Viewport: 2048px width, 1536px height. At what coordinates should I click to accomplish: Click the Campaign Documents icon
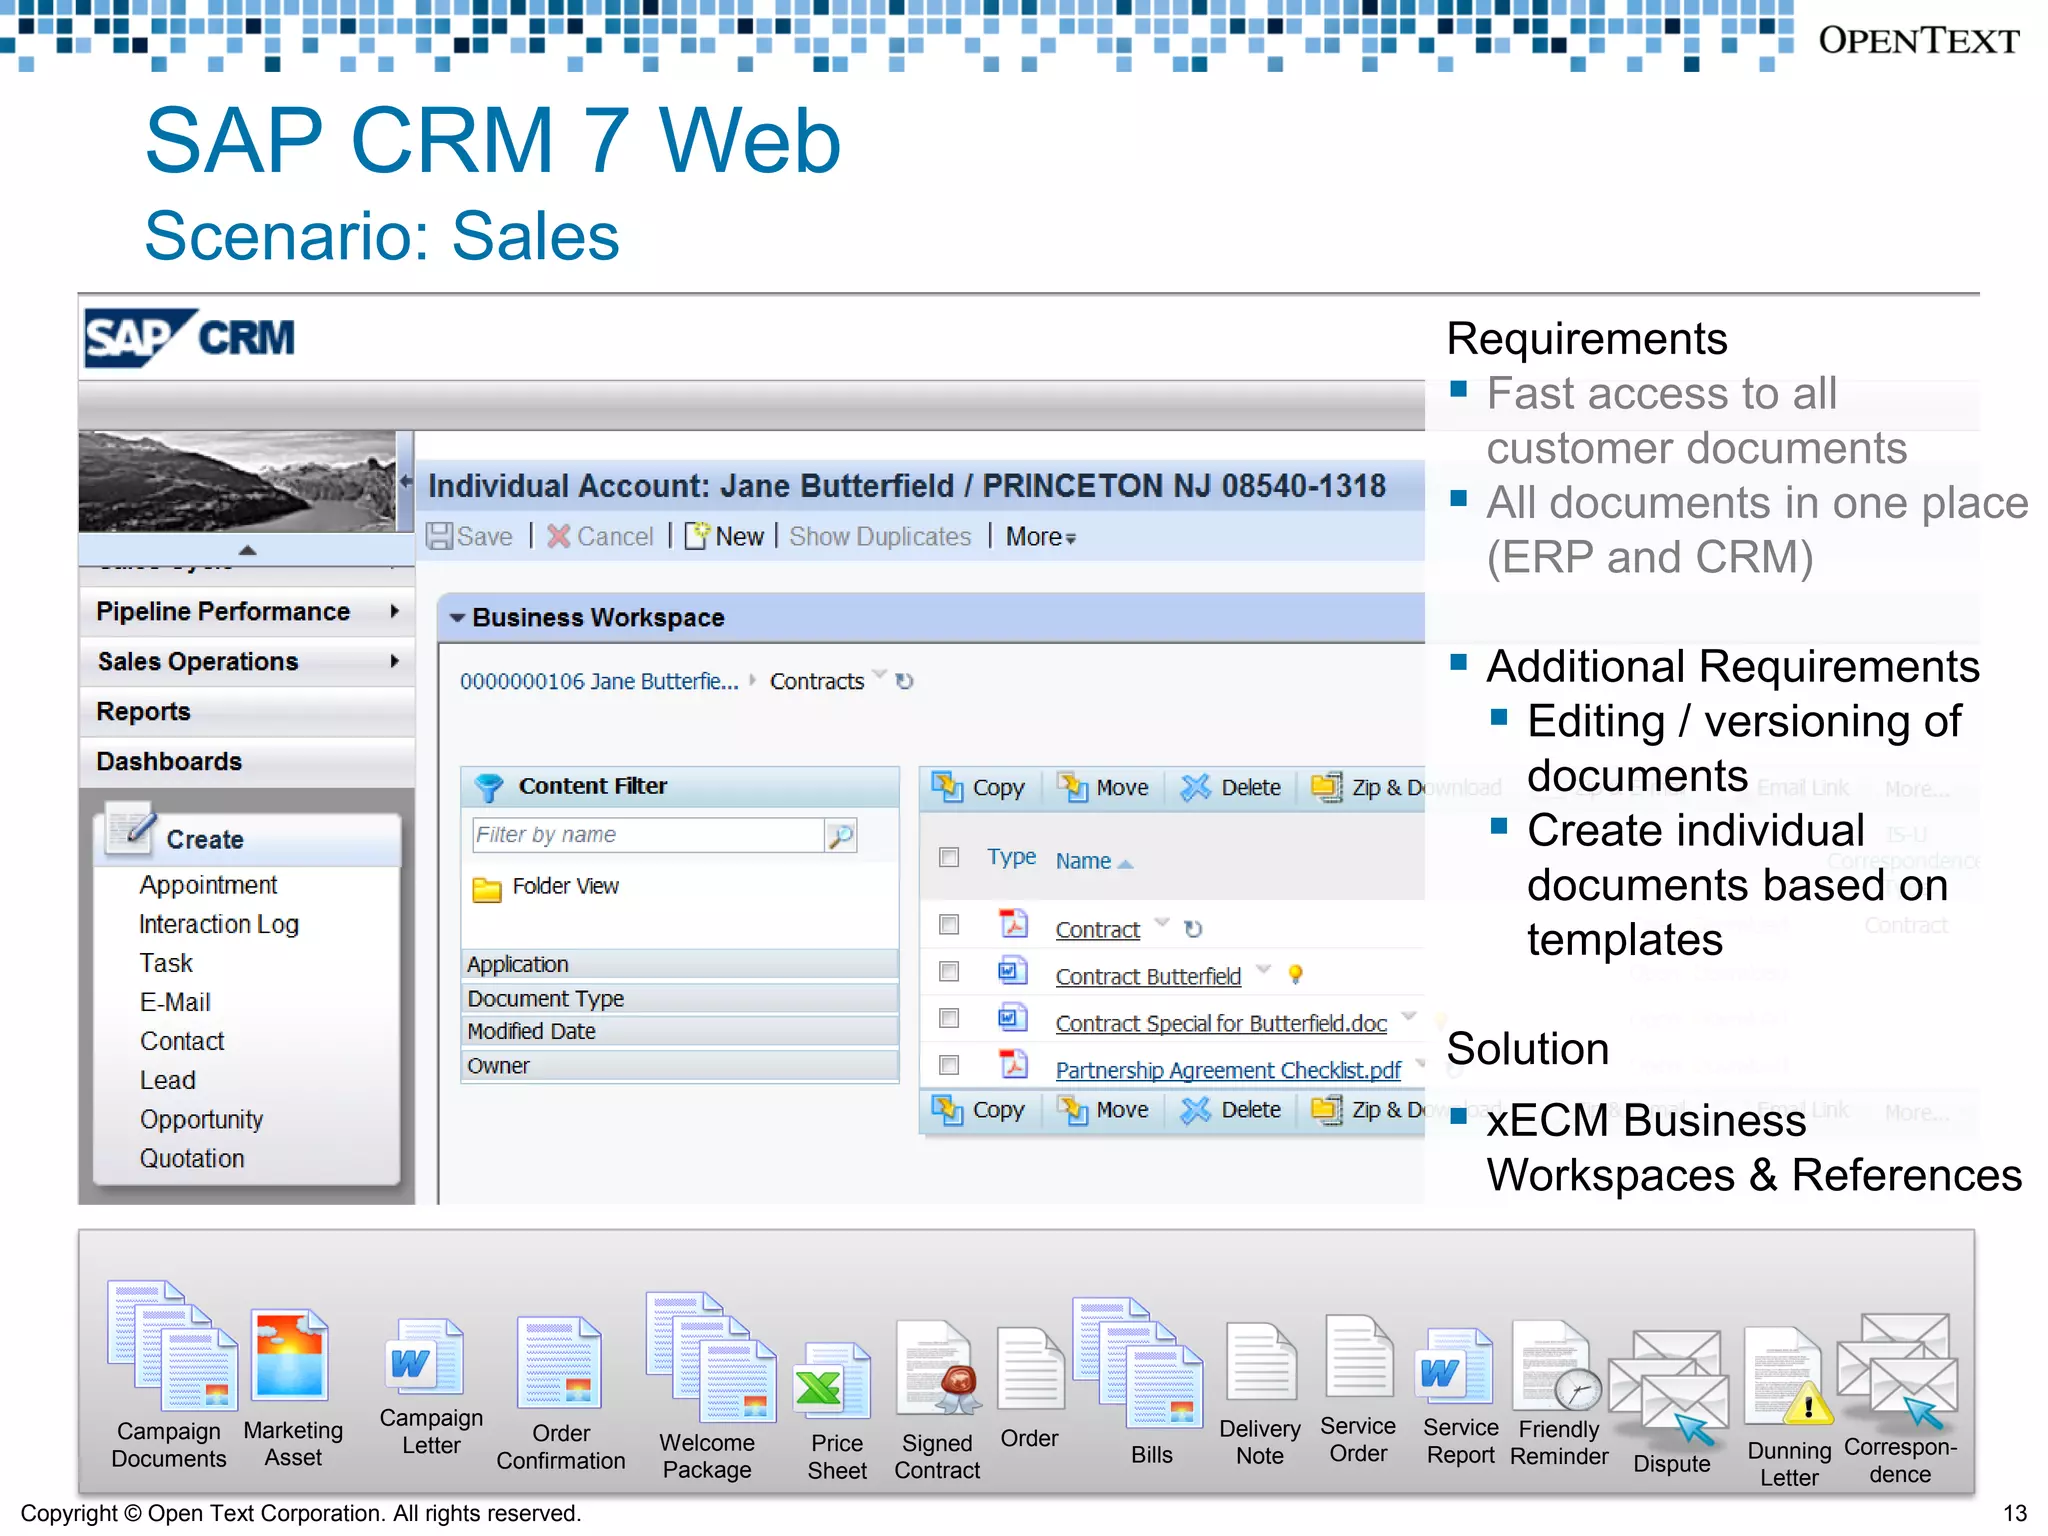172,1345
